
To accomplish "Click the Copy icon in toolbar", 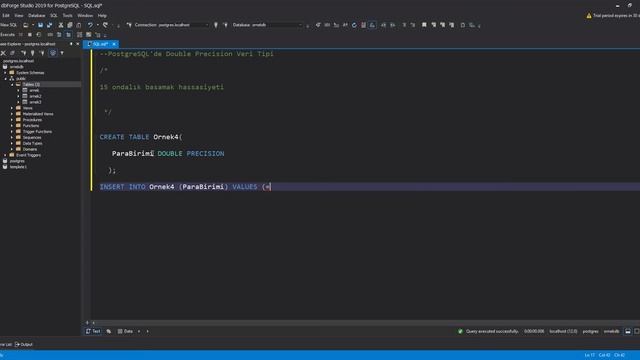I will [70, 25].
